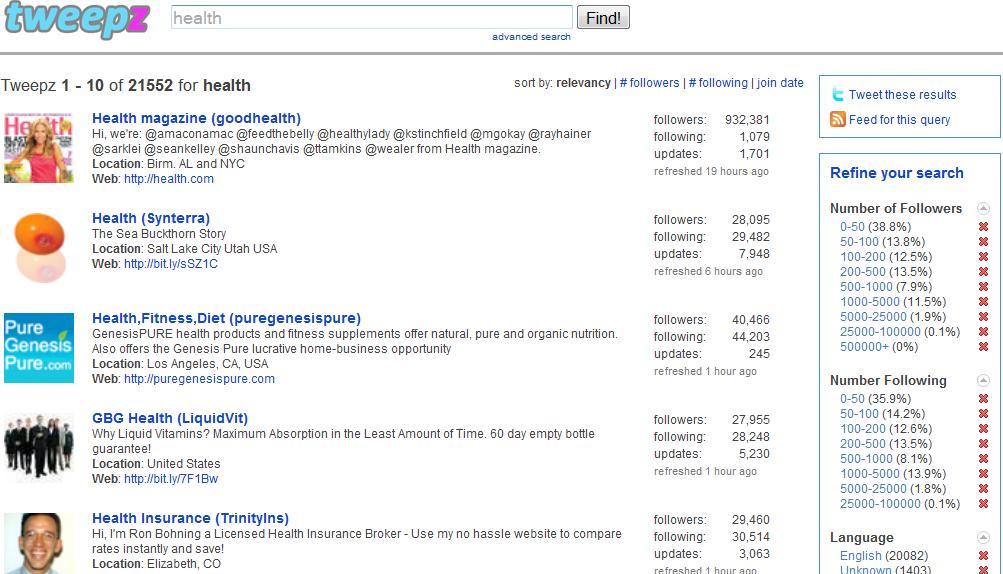Filter by 200-500 following range
The image size is (1003, 574).
pyautogui.click(x=862, y=443)
